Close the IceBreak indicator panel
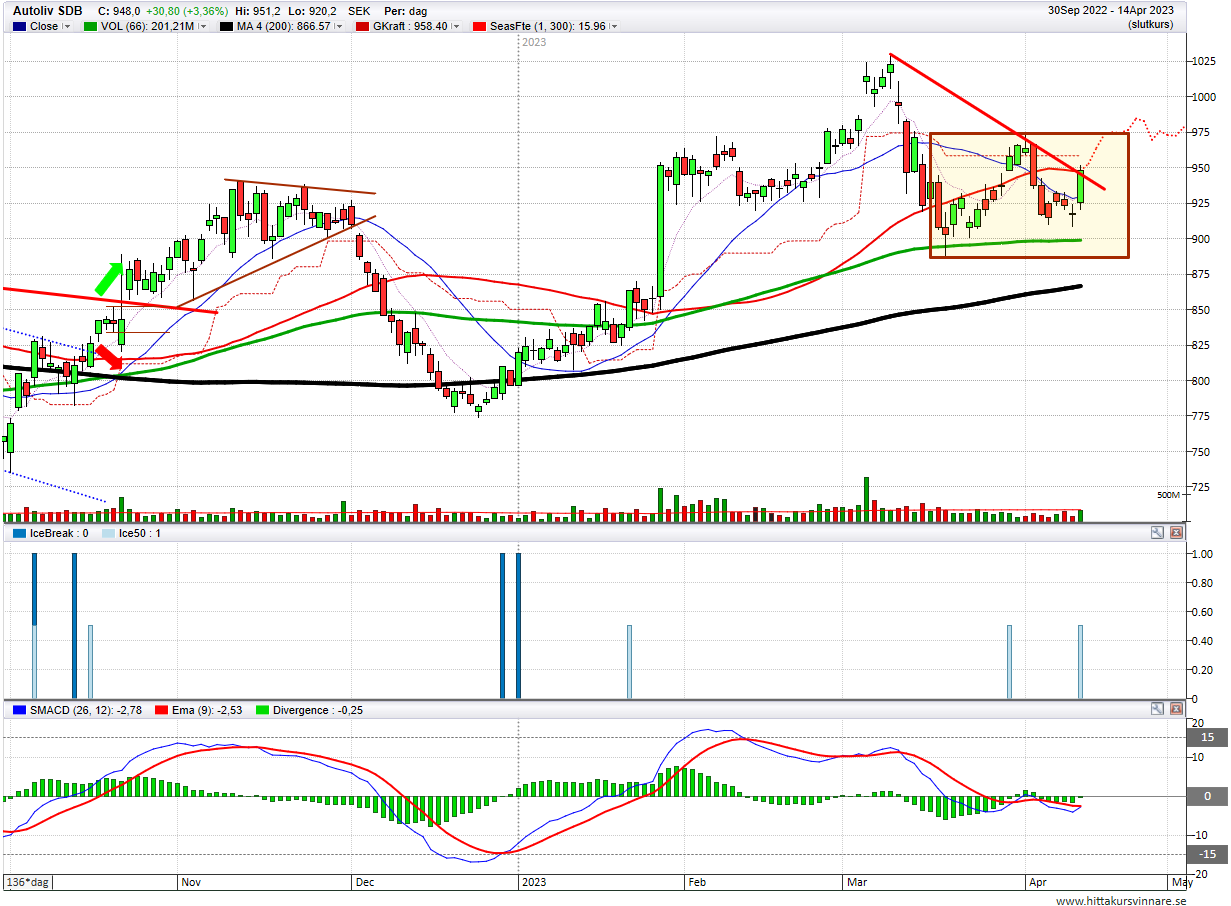Screen dimensions: 1231x906 1176,533
